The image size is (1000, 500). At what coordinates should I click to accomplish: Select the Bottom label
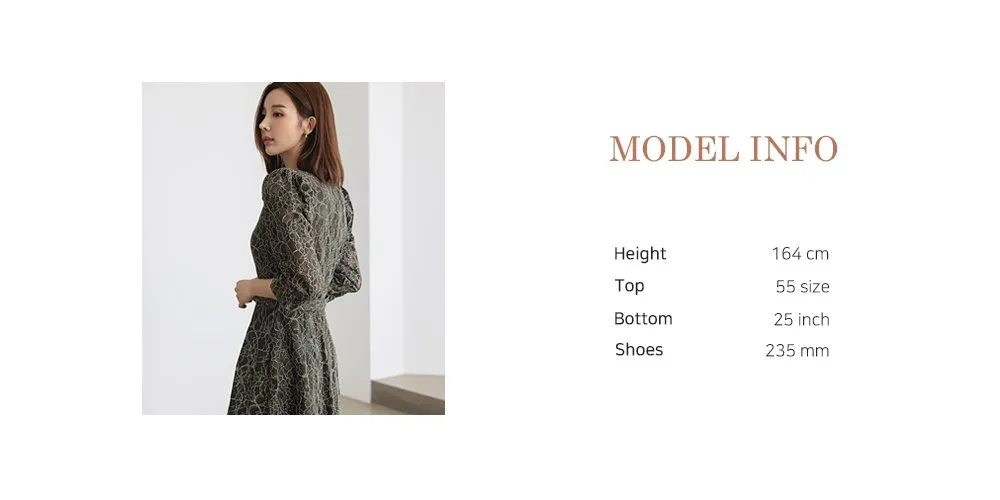coord(643,318)
